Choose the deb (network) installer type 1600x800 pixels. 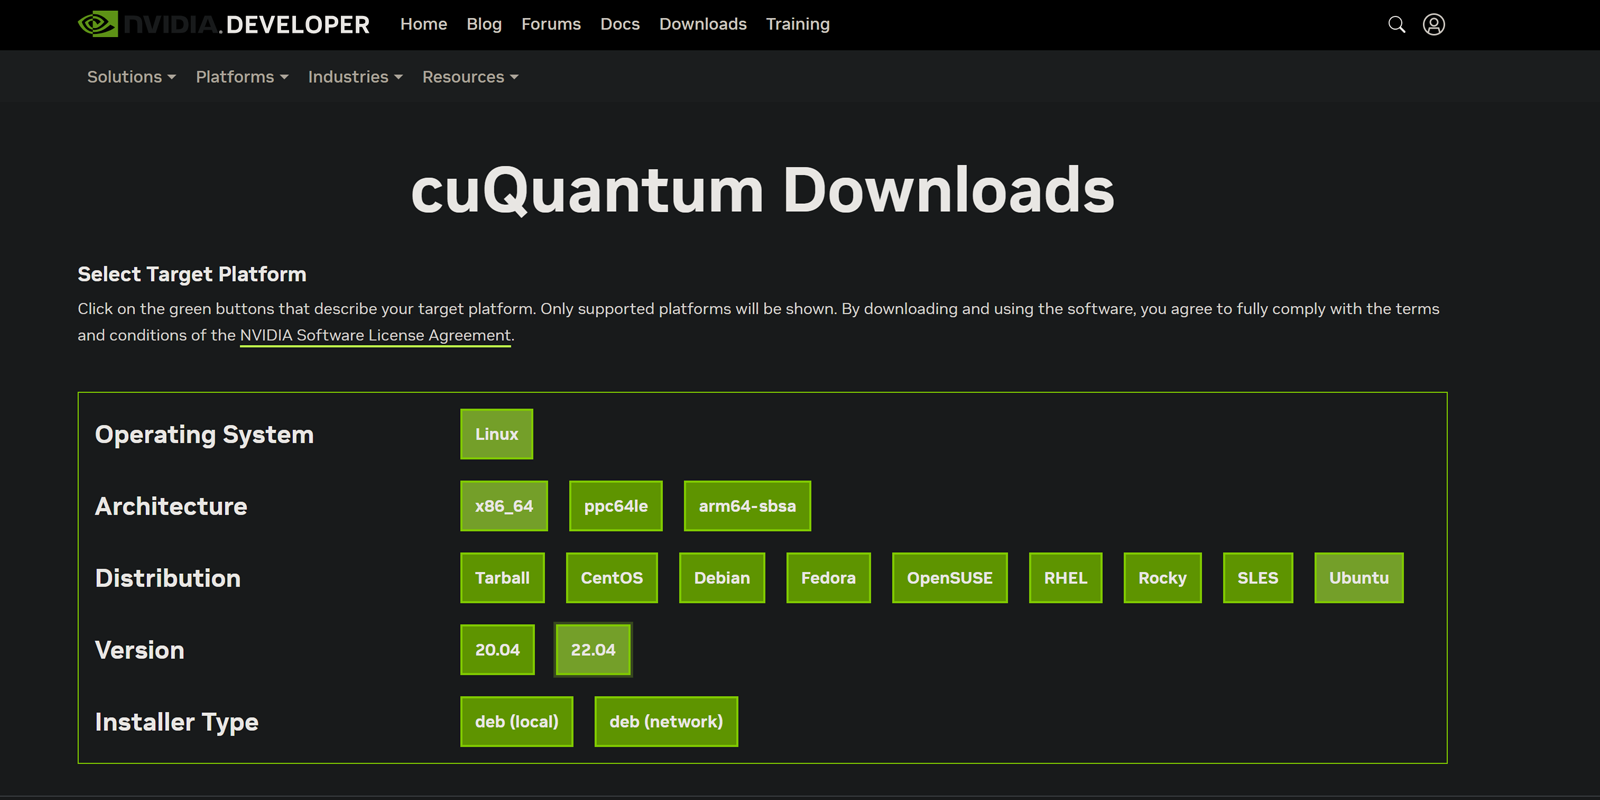tap(666, 722)
